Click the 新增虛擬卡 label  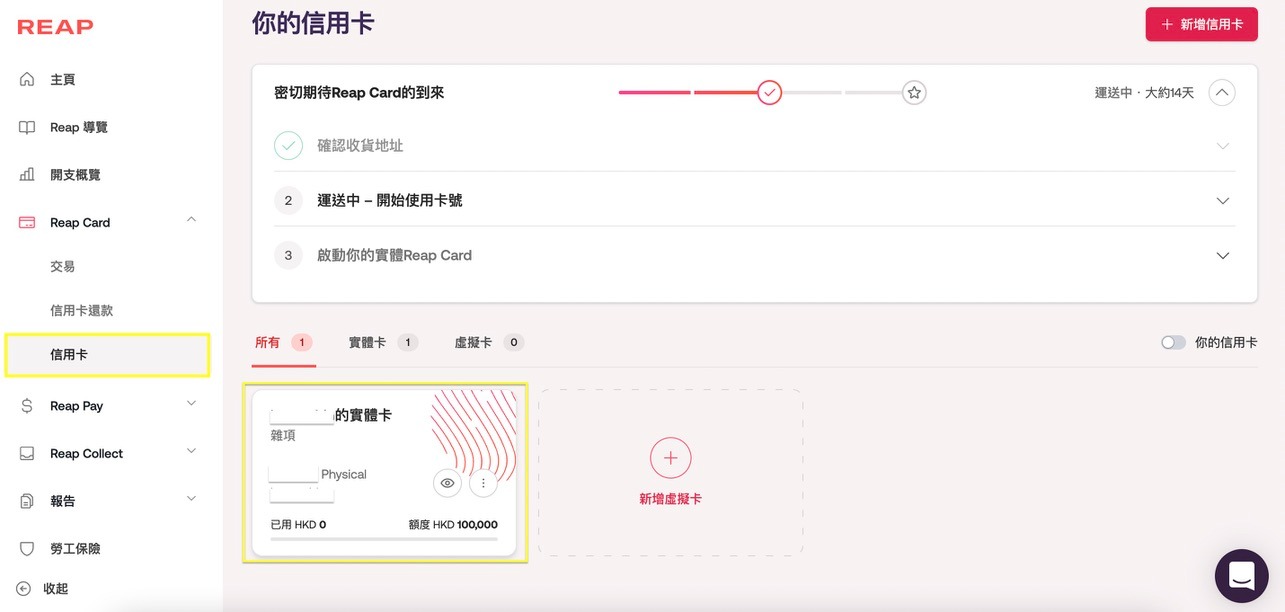[670, 498]
